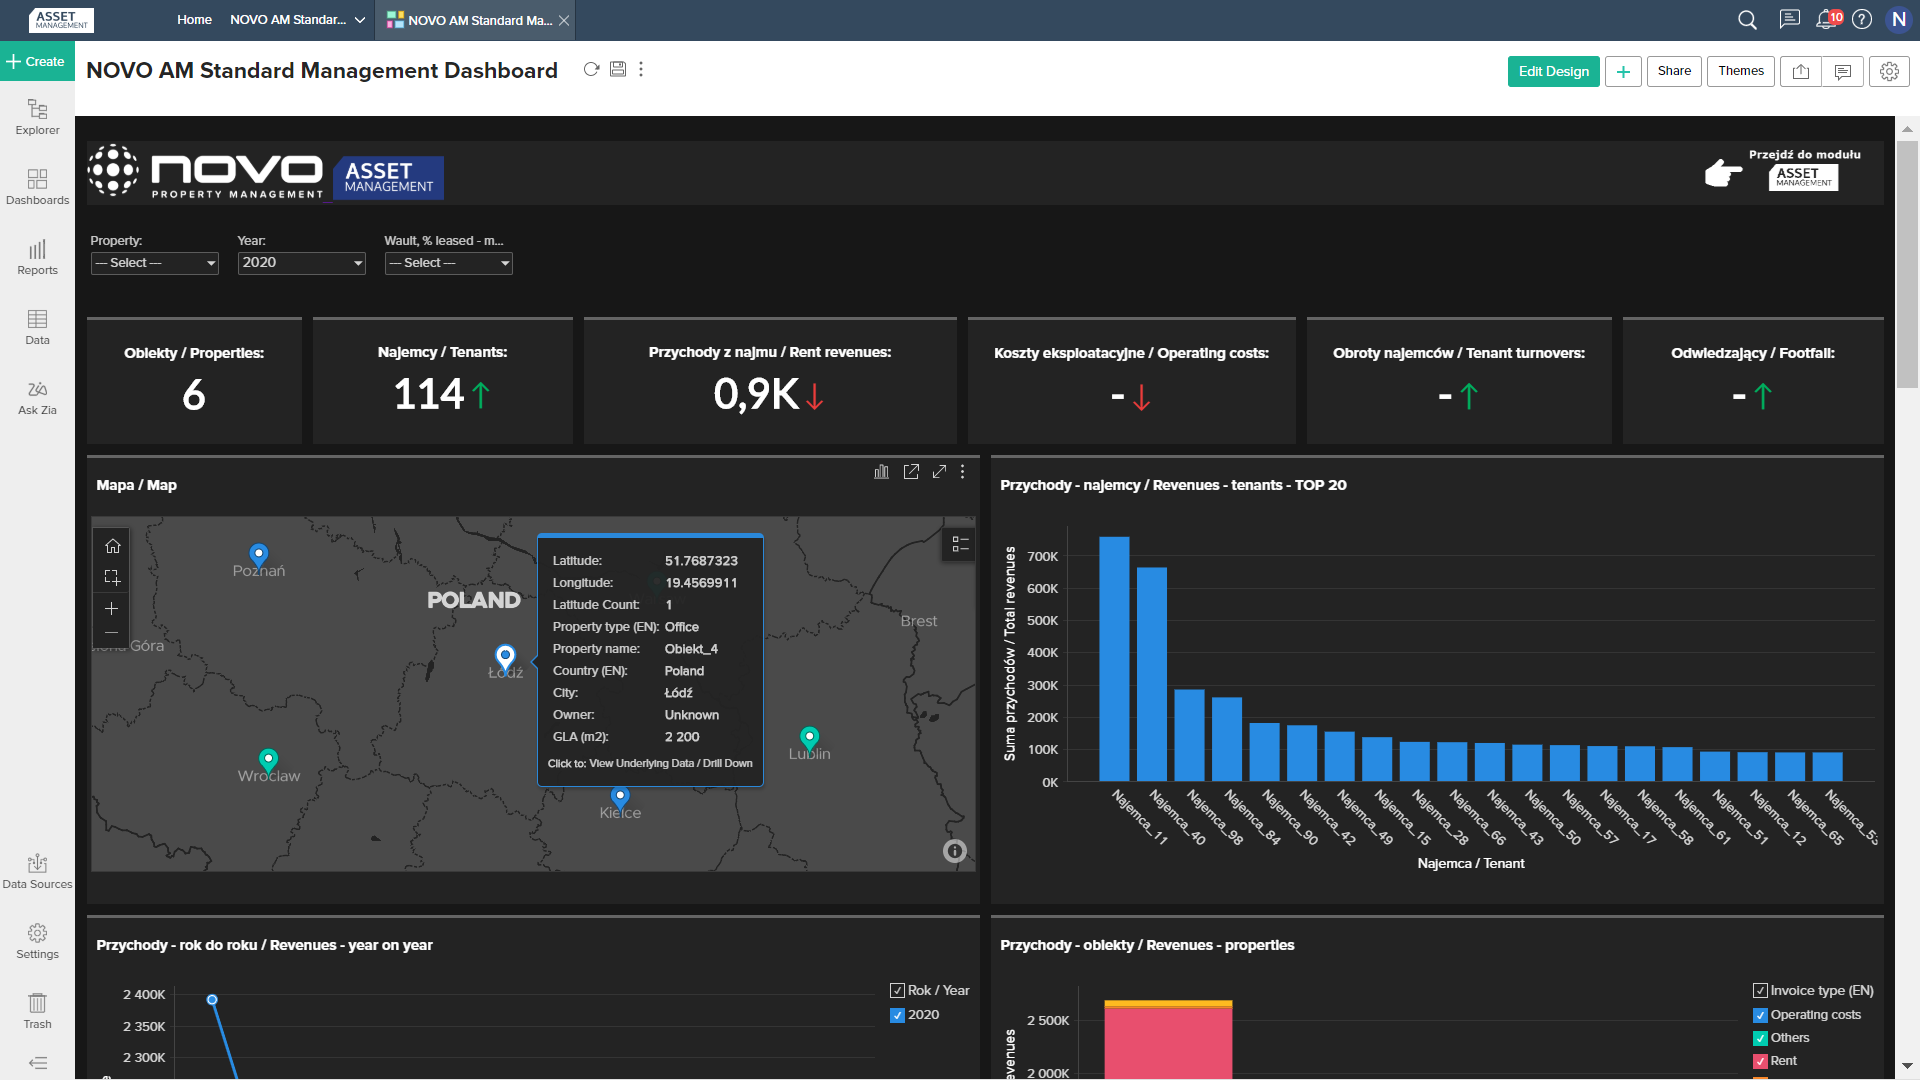Viewport: 1920px width, 1080px height.
Task: Click the Najemca_11 bar in chart
Action: (1114, 658)
